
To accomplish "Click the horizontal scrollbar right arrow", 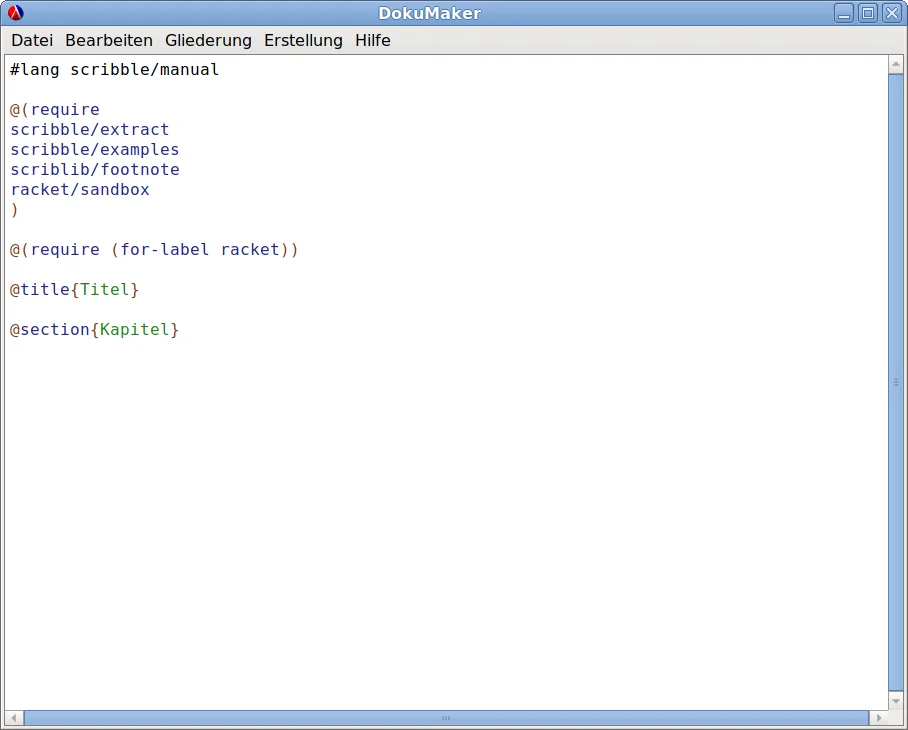I will pos(878,718).
